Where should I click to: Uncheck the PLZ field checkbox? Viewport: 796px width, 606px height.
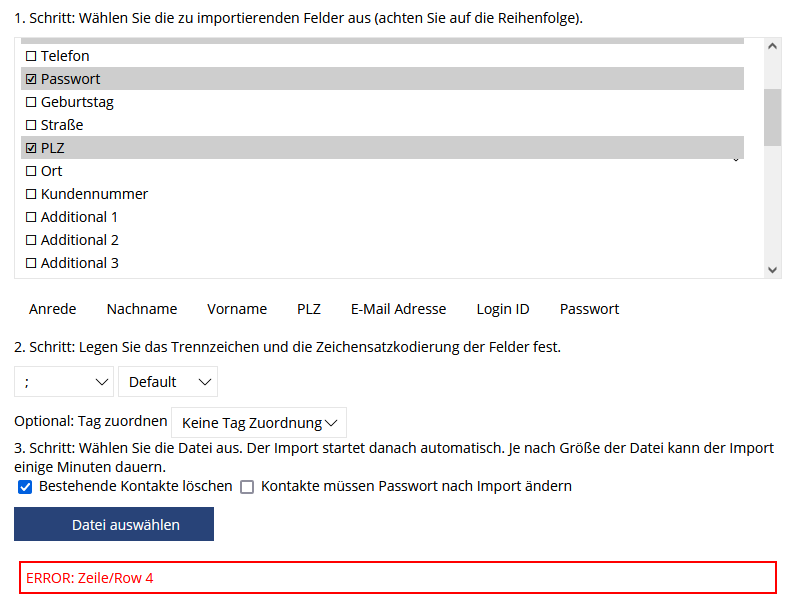coord(31,148)
